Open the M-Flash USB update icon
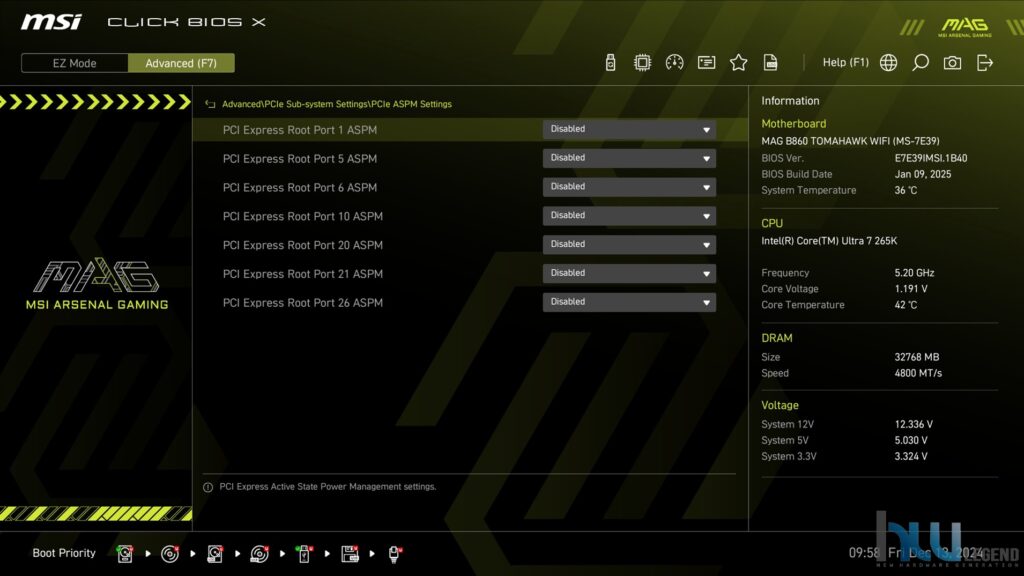 point(610,63)
